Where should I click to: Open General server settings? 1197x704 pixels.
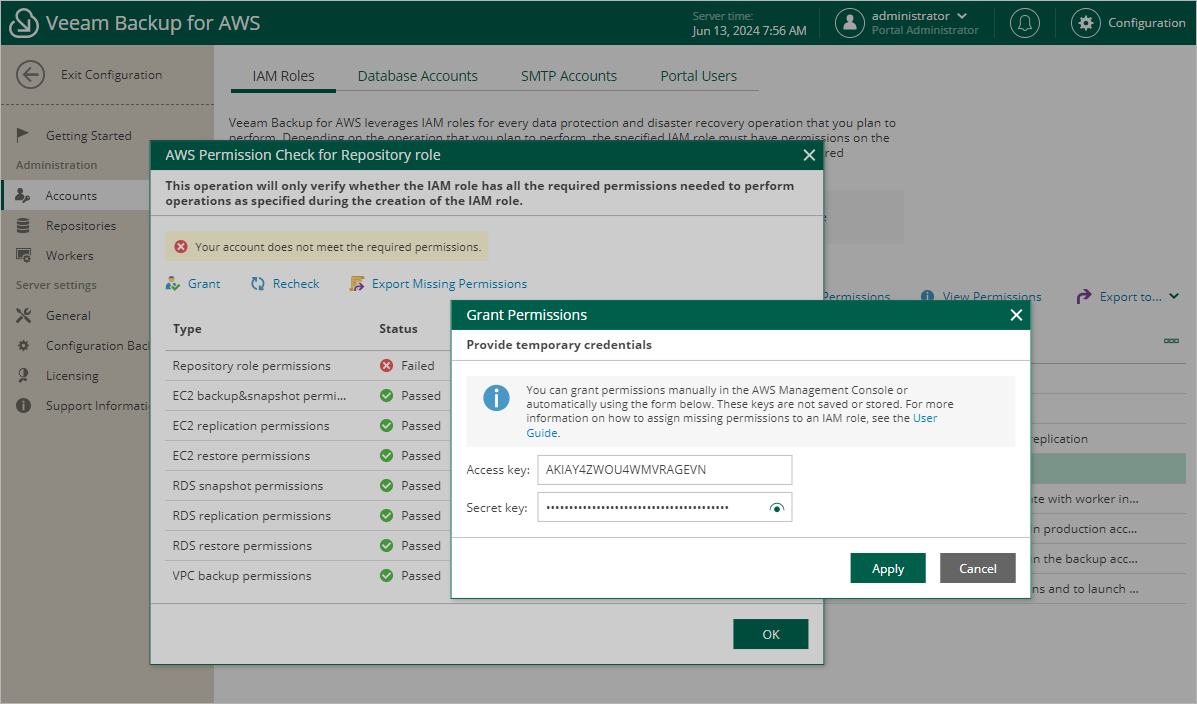[68, 315]
